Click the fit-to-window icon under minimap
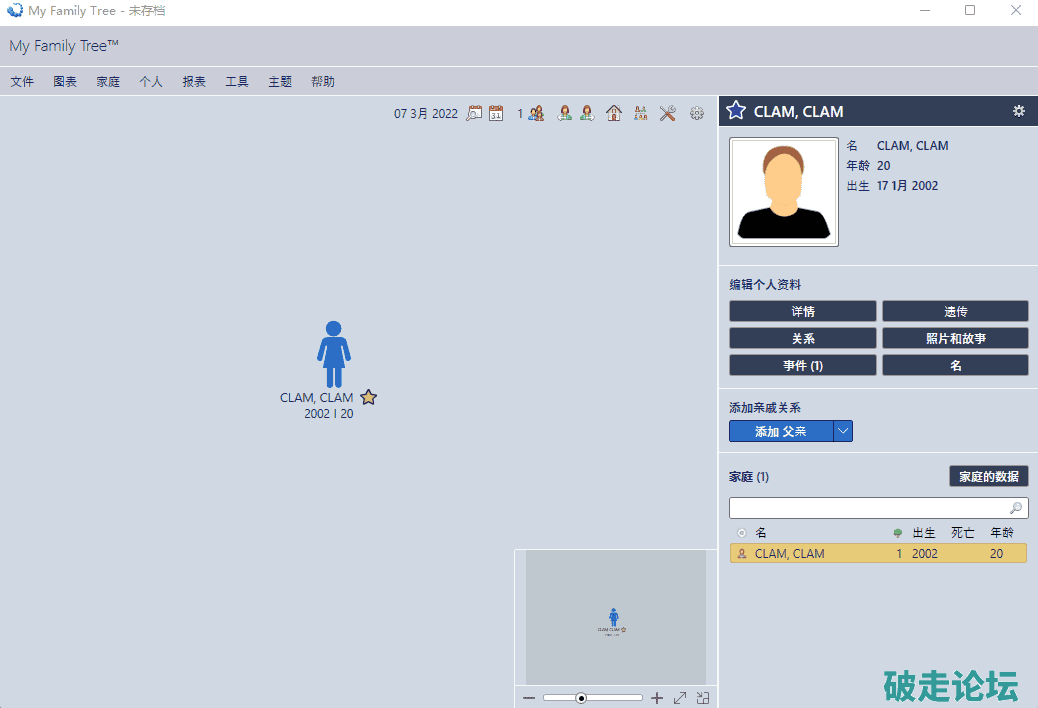Viewport: 1038px width, 708px height. click(680, 698)
